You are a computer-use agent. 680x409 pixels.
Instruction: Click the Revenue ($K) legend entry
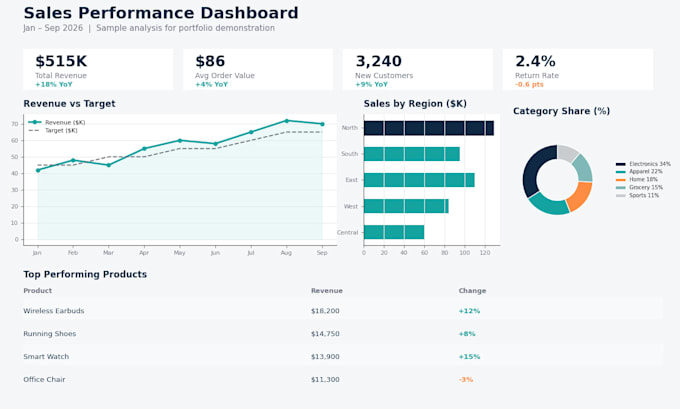[57, 122]
